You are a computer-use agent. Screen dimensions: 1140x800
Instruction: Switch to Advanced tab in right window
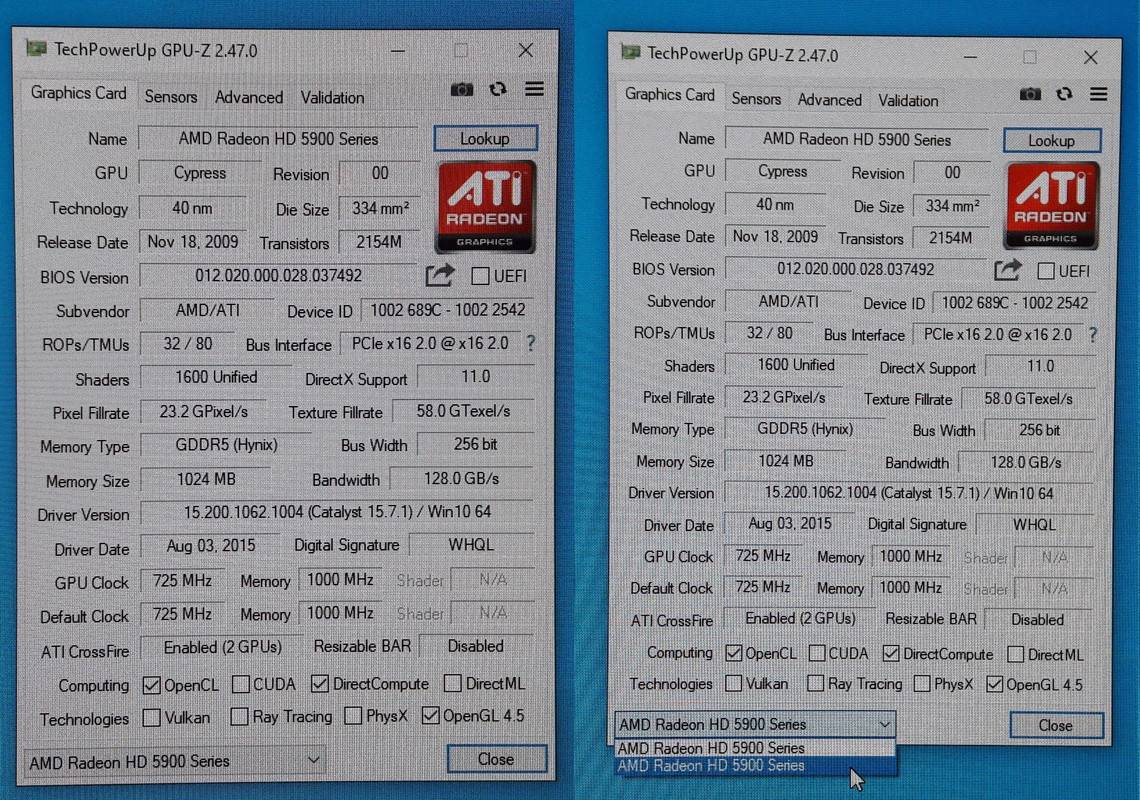830,100
